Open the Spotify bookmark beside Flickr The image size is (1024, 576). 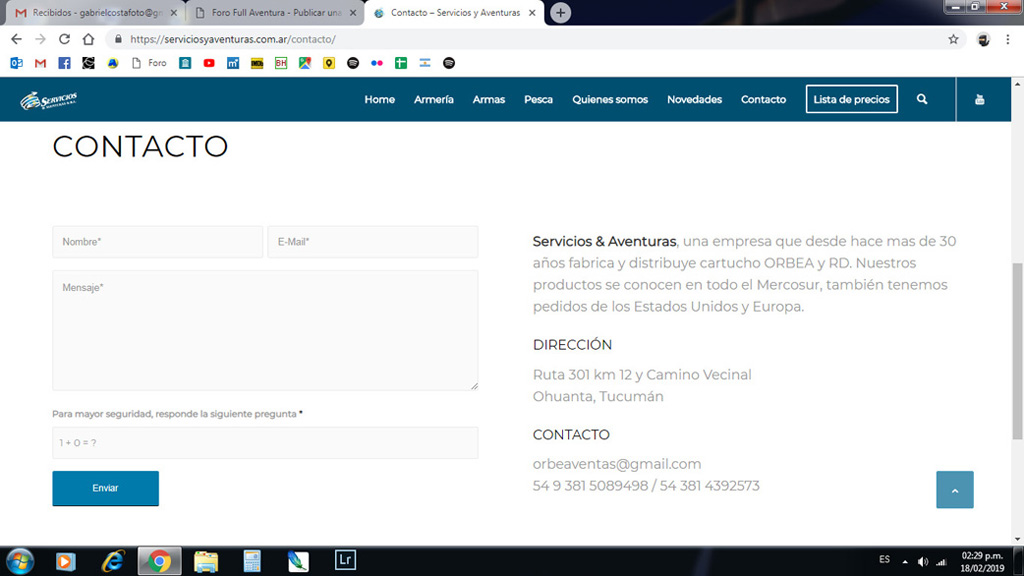click(x=353, y=63)
